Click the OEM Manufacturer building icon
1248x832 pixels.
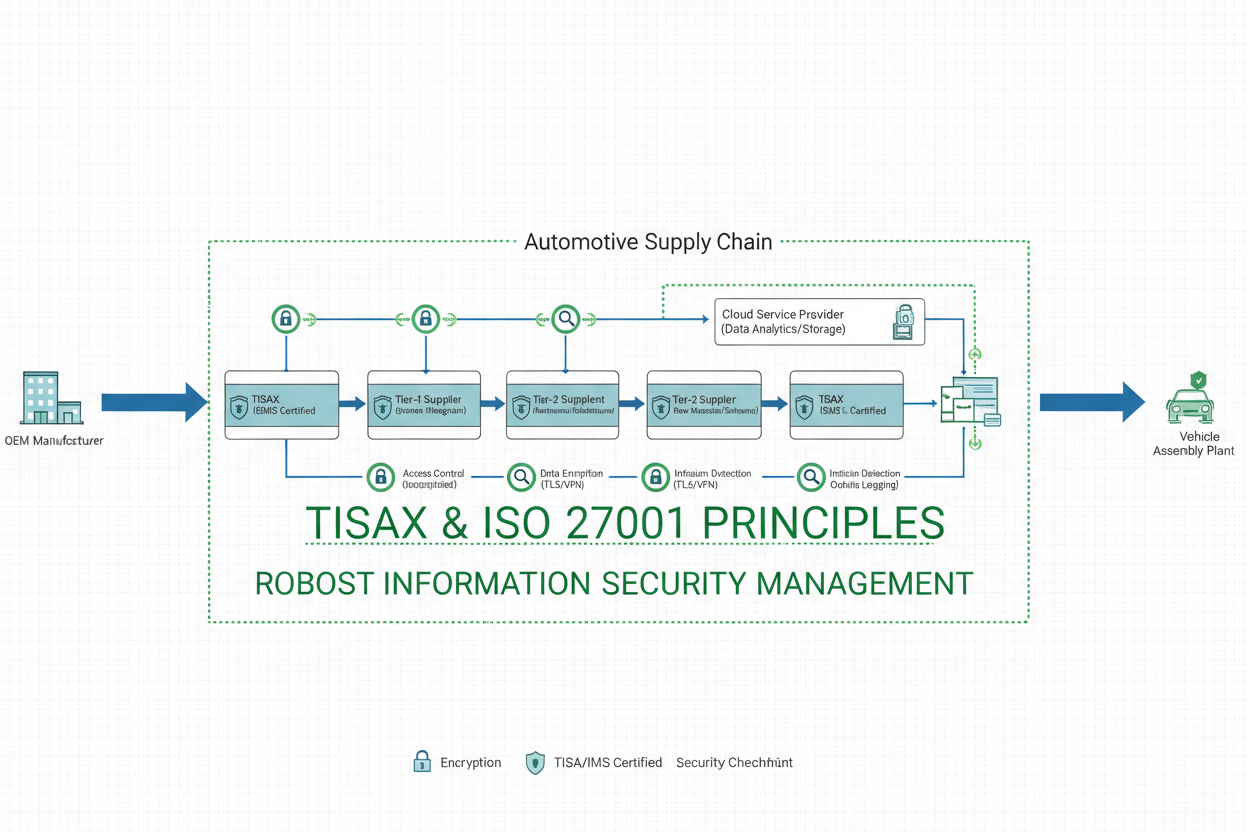pyautogui.click(x=50, y=398)
